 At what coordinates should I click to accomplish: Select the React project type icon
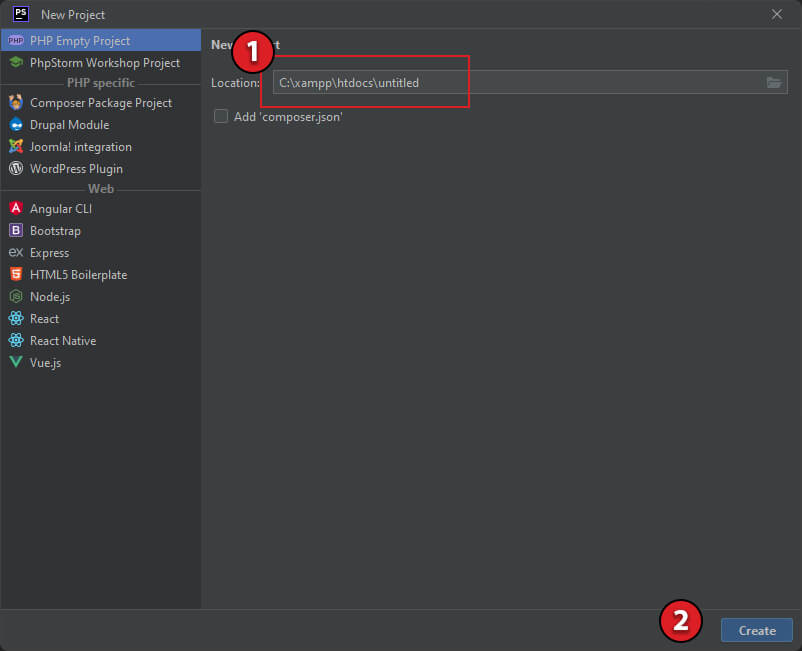coord(16,318)
